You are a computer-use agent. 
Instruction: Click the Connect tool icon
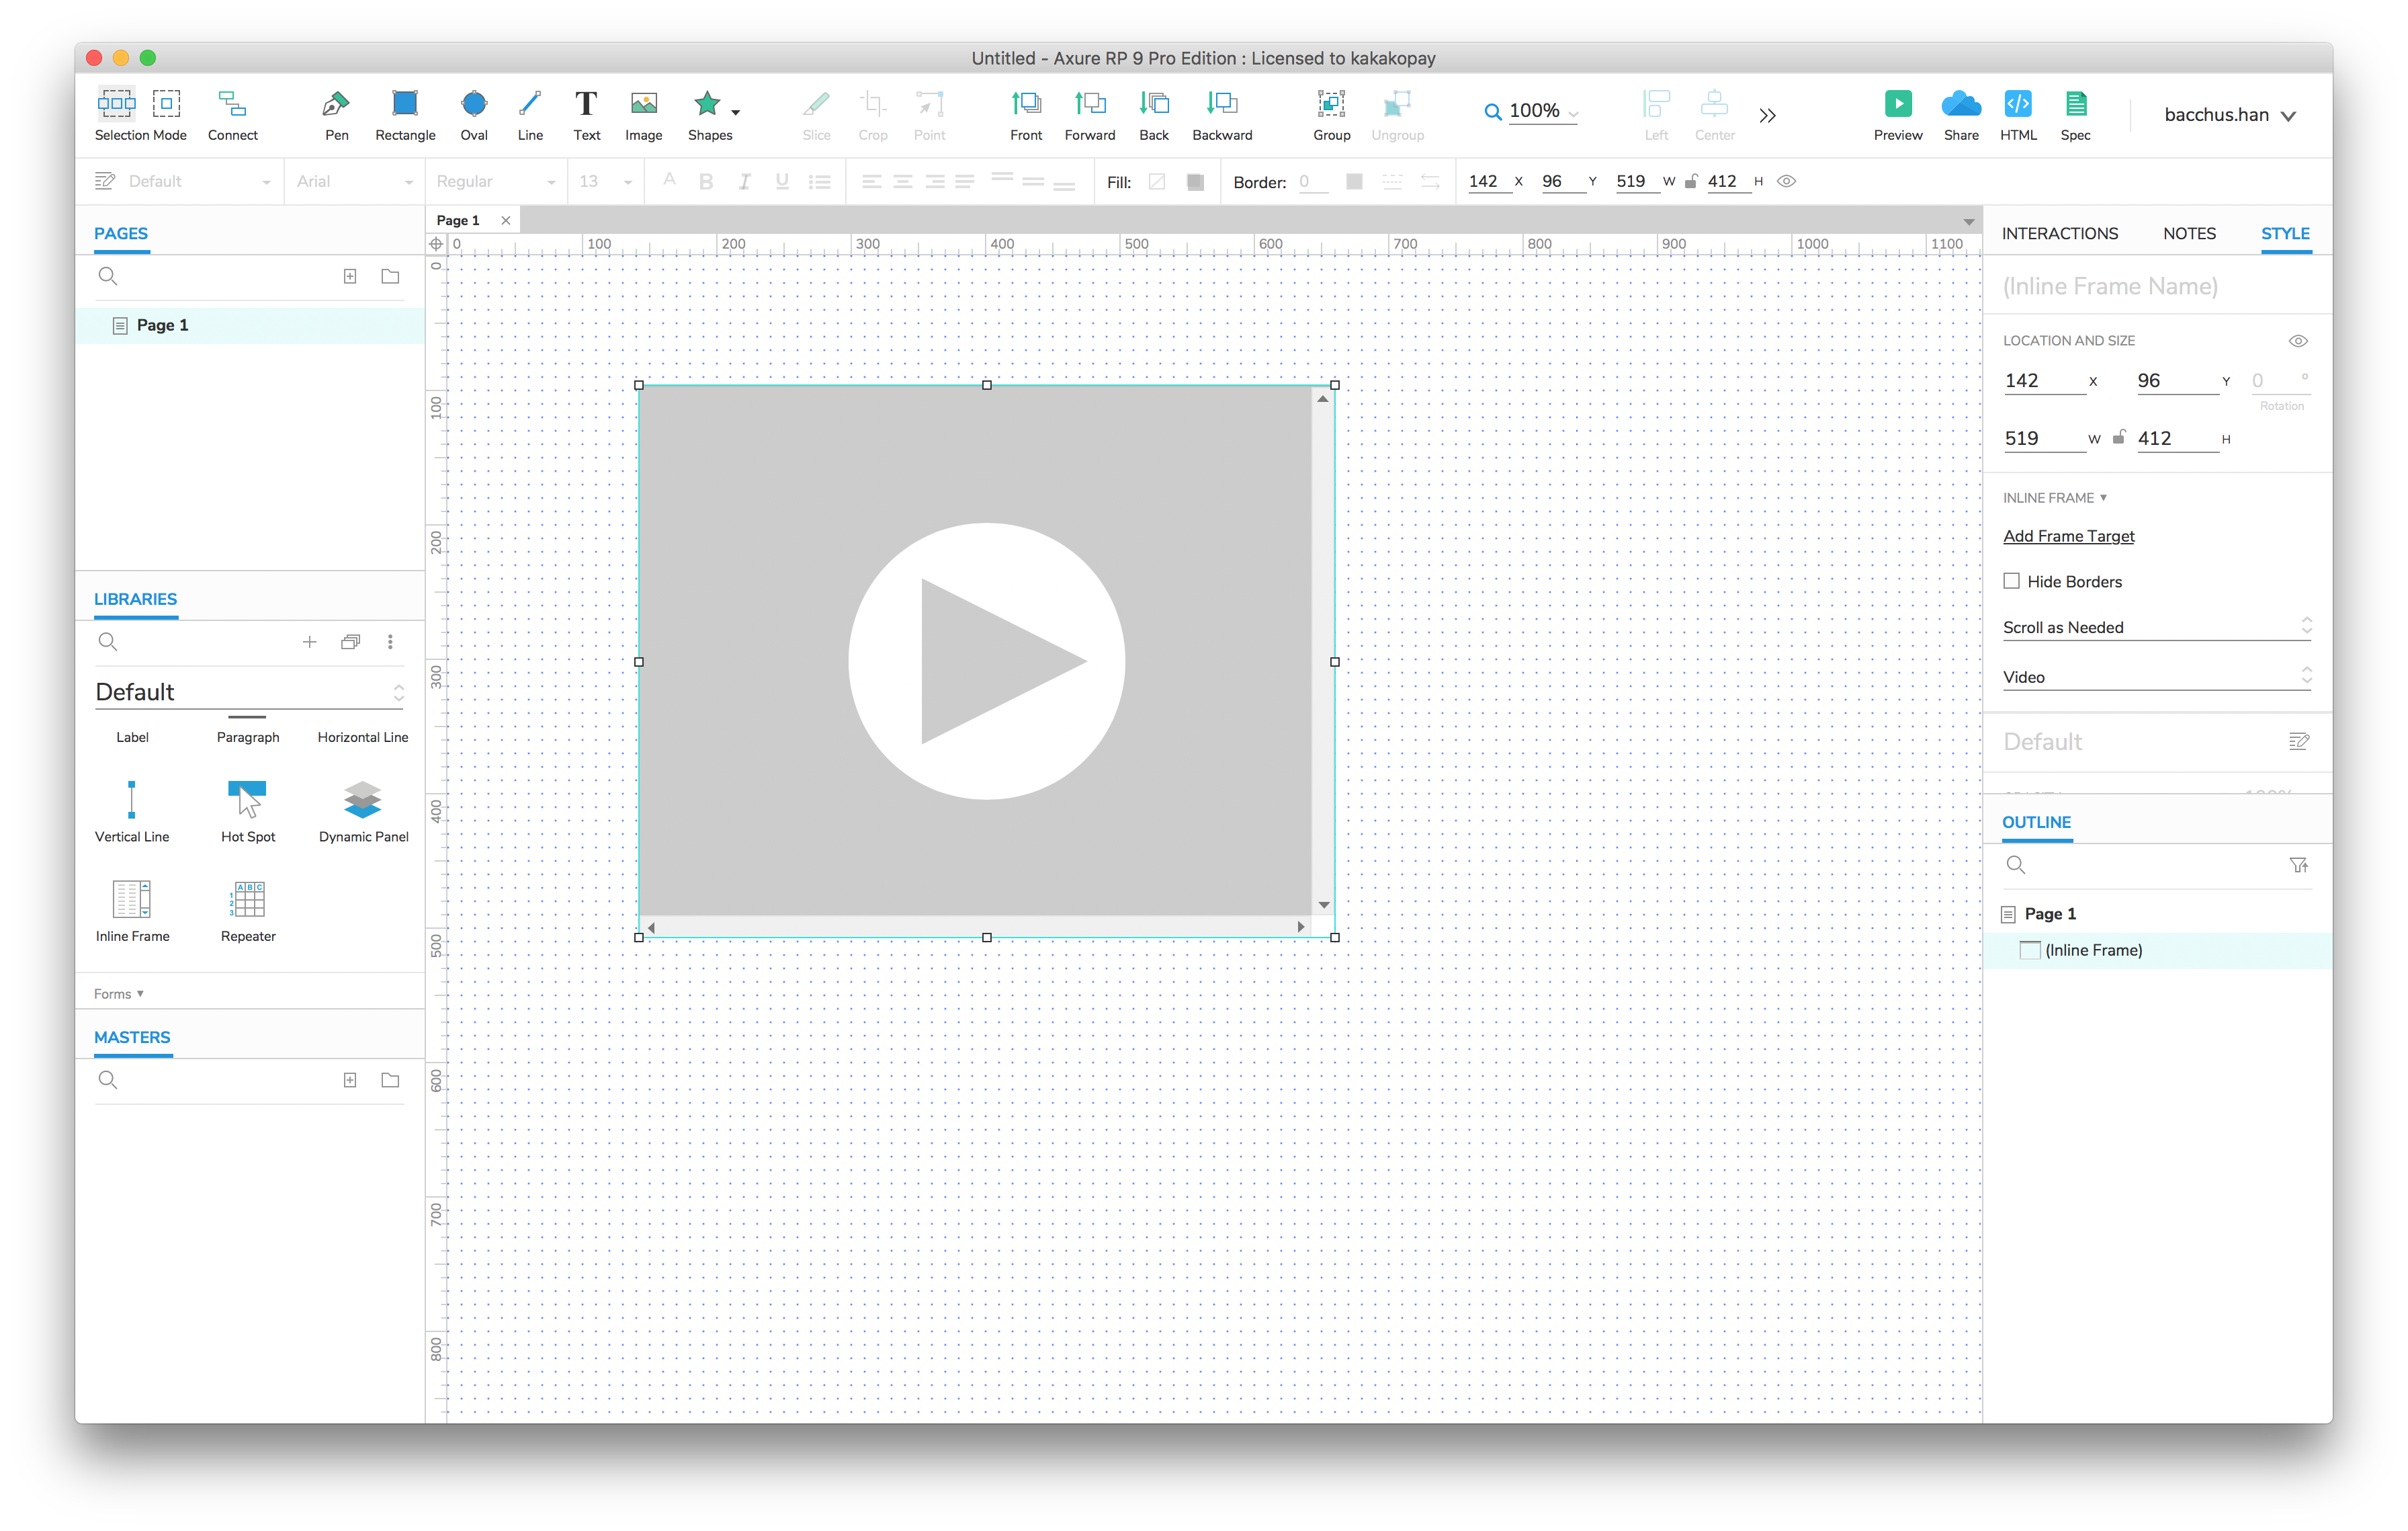pos(232,104)
